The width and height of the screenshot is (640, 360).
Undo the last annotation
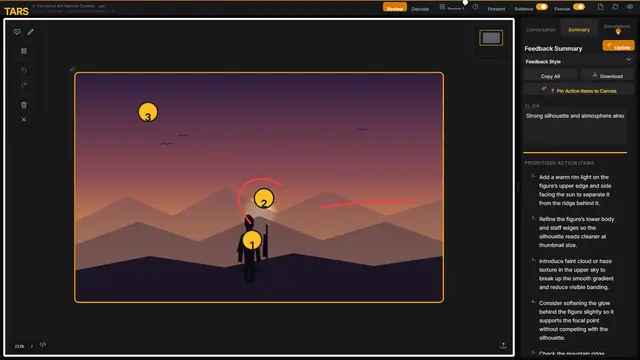24,70
